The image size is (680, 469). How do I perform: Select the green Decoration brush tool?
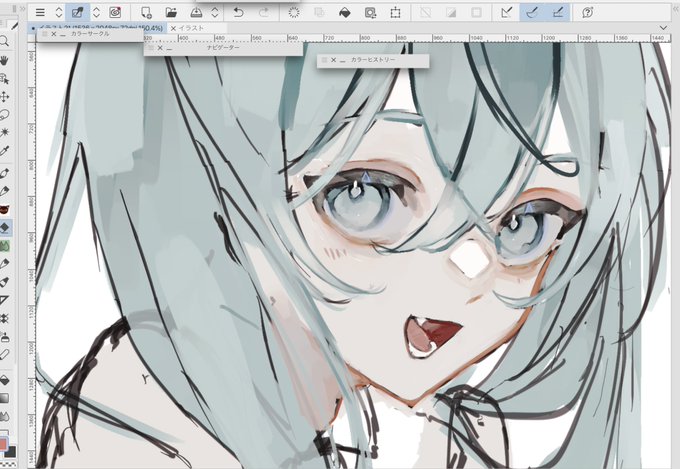pyautogui.click(x=5, y=246)
